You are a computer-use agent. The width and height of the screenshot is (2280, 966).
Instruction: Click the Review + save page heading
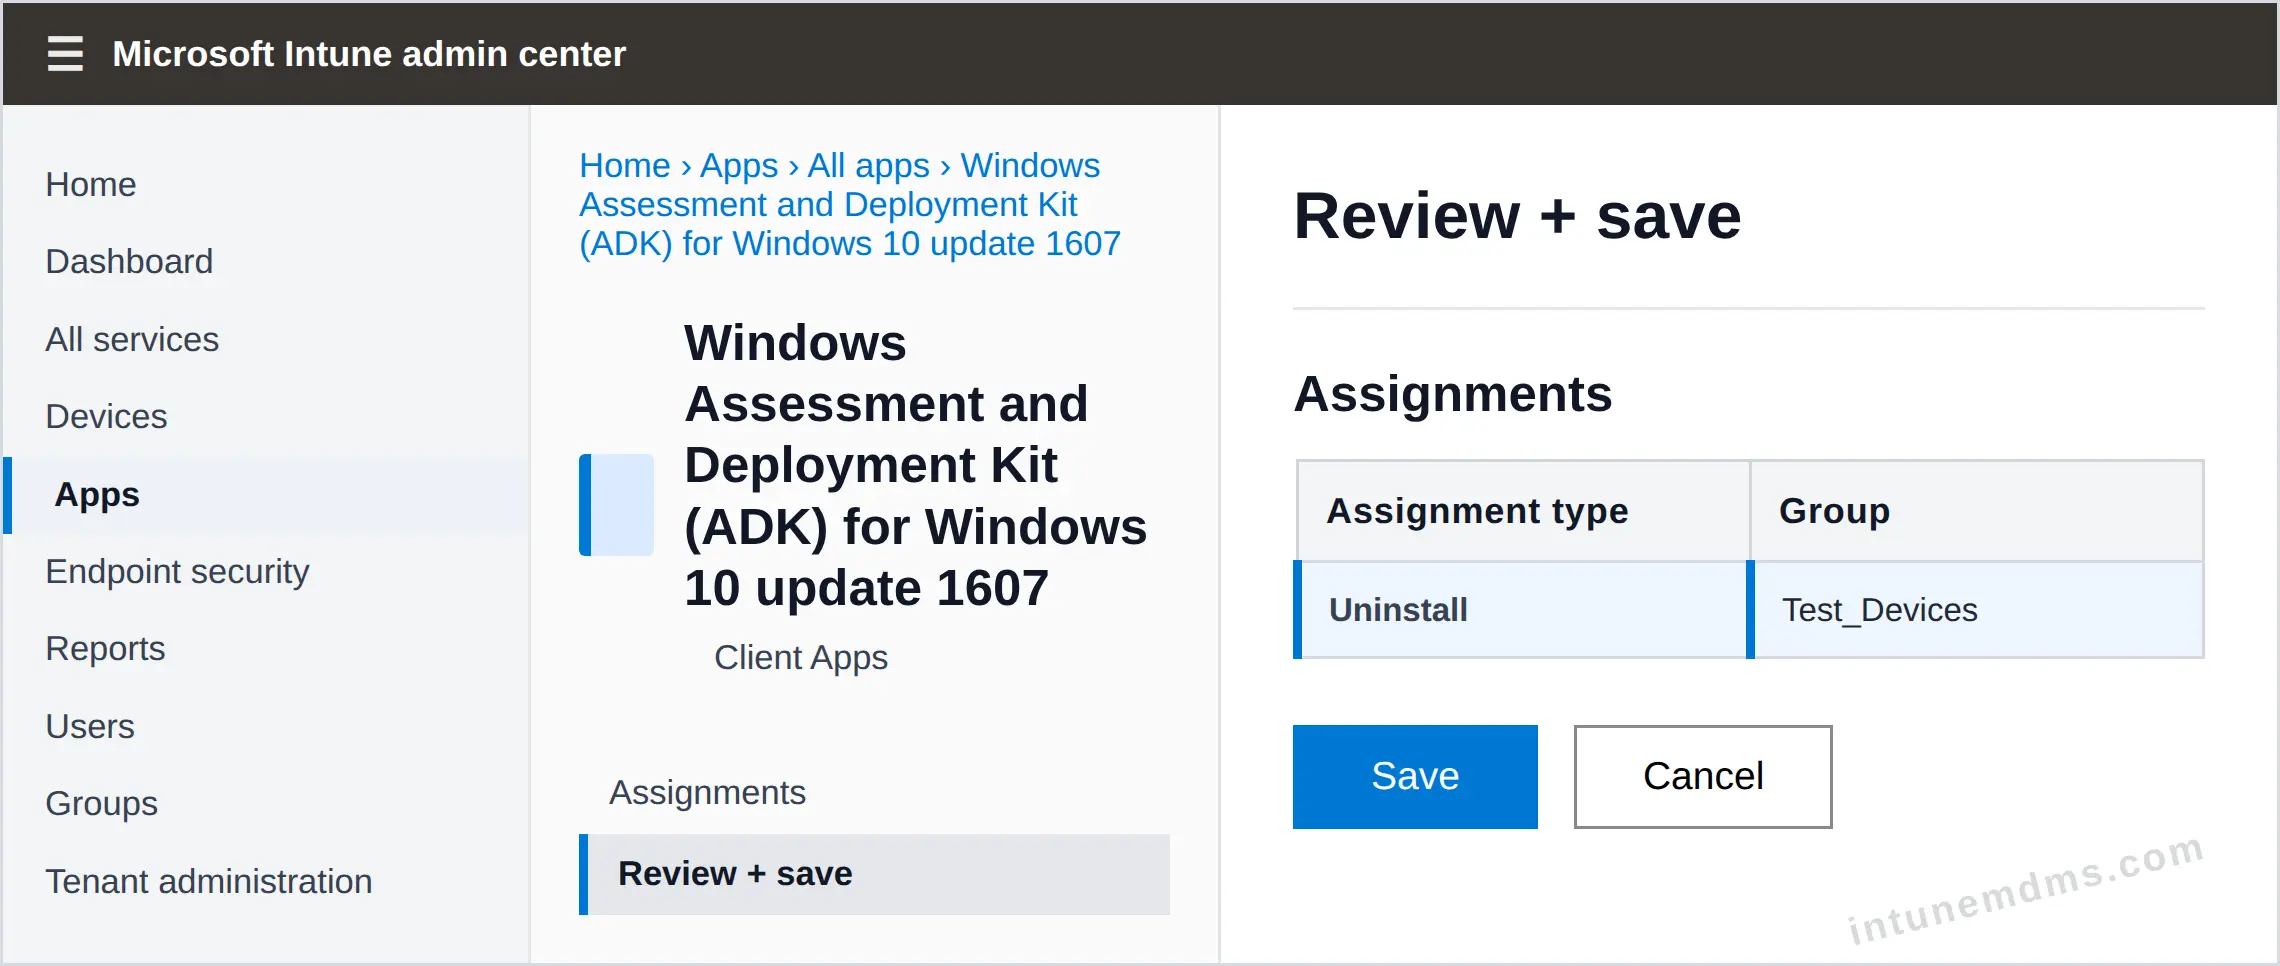1517,216
